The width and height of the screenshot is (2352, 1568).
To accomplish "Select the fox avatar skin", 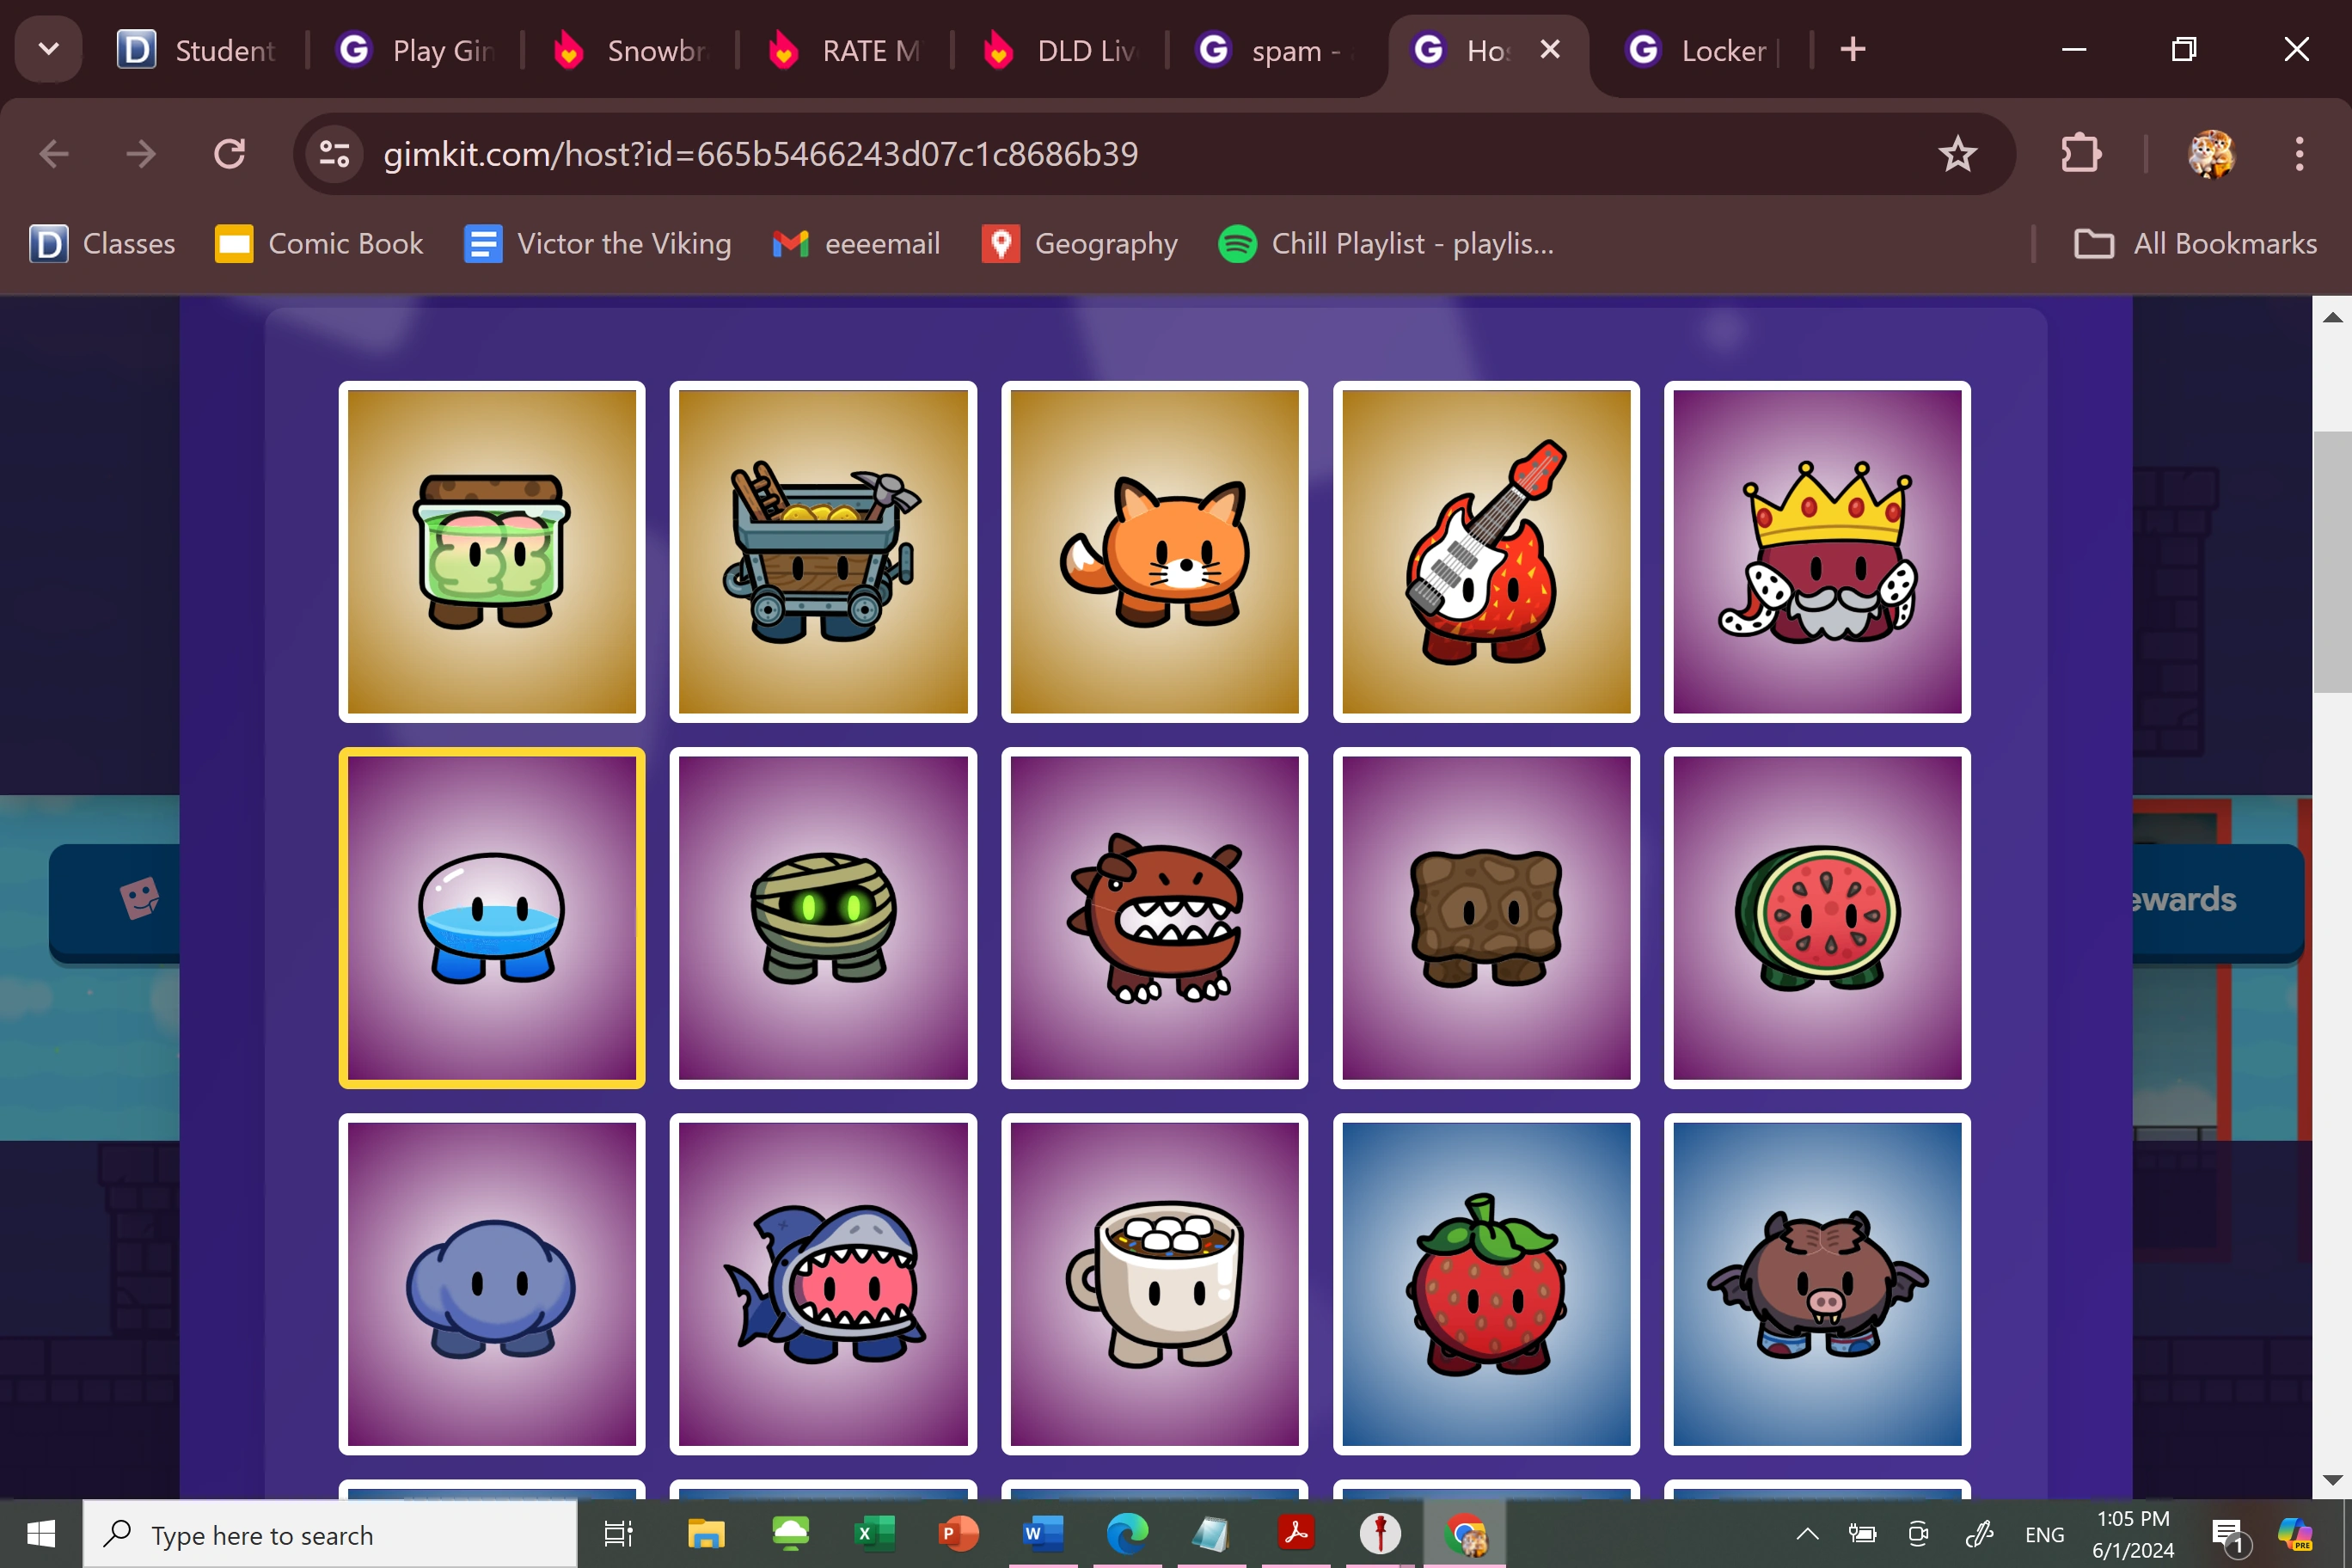I will pos(1153,551).
